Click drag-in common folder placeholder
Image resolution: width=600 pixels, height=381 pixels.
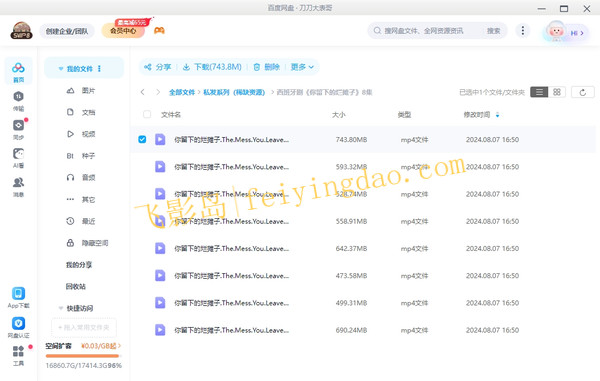click(x=84, y=327)
